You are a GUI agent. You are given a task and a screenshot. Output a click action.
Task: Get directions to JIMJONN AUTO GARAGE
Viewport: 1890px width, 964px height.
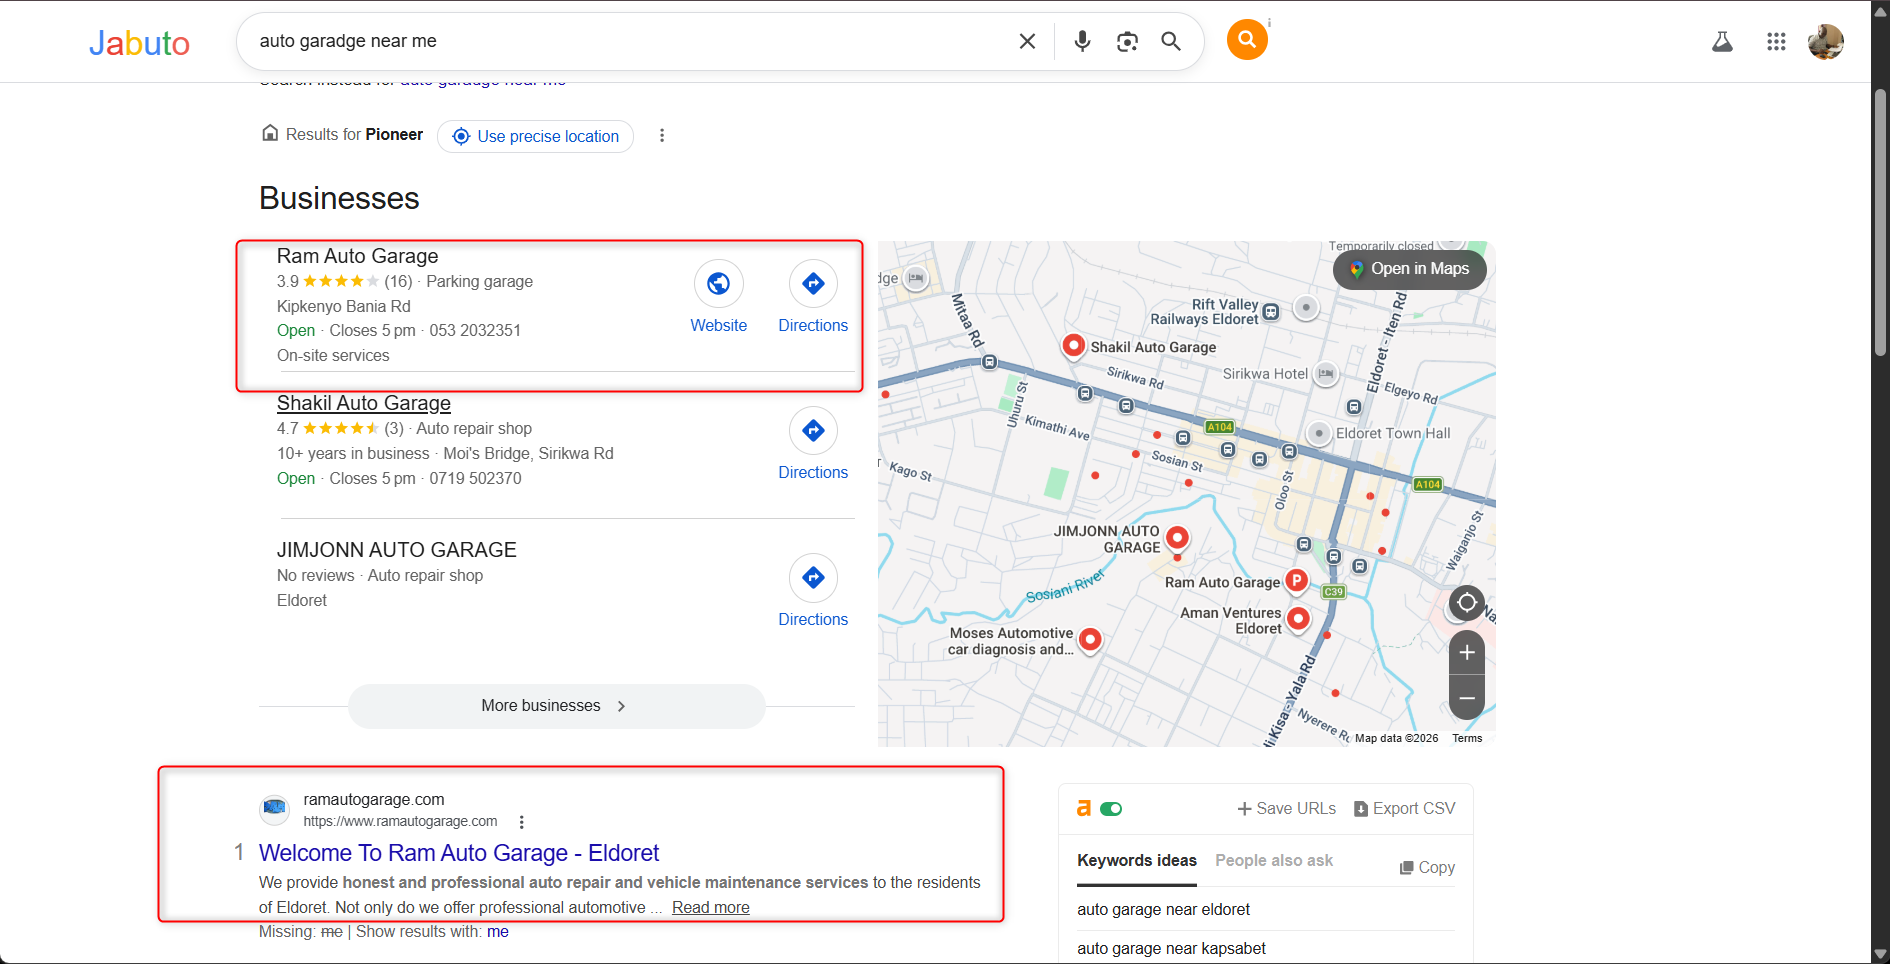click(x=813, y=578)
